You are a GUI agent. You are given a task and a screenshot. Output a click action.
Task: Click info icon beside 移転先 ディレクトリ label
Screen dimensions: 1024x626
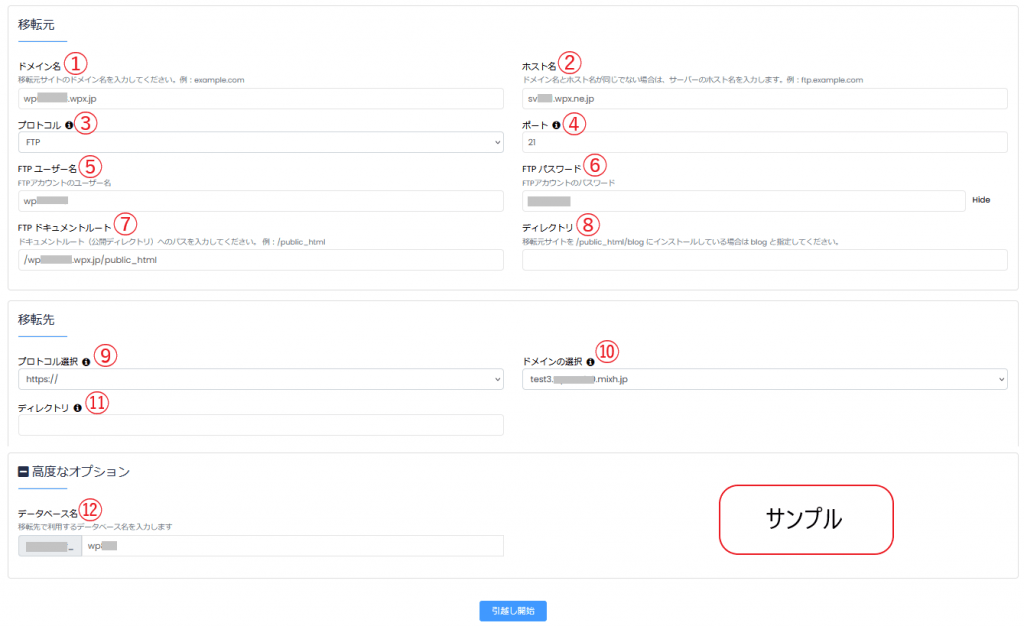[x=77, y=408]
